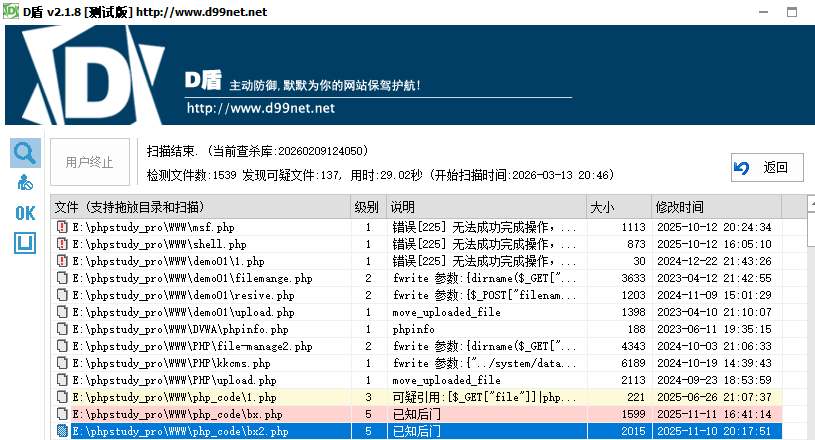This screenshot has width=815, height=440.
Task: Open the square quarantine icon in sidebar
Action: (25, 243)
